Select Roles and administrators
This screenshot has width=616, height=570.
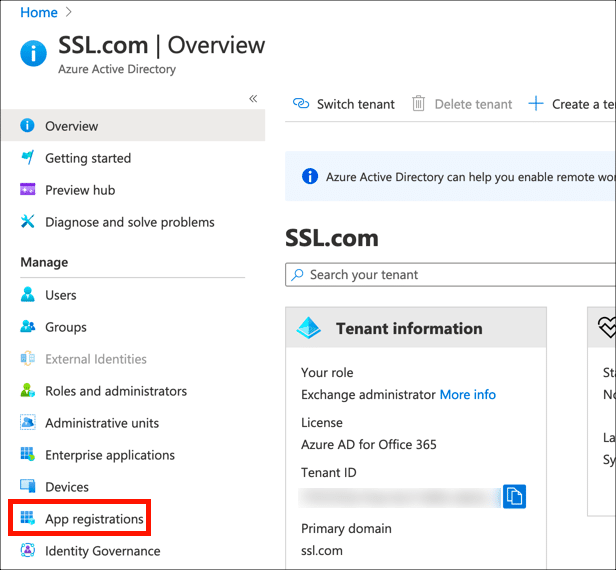click(x=115, y=391)
